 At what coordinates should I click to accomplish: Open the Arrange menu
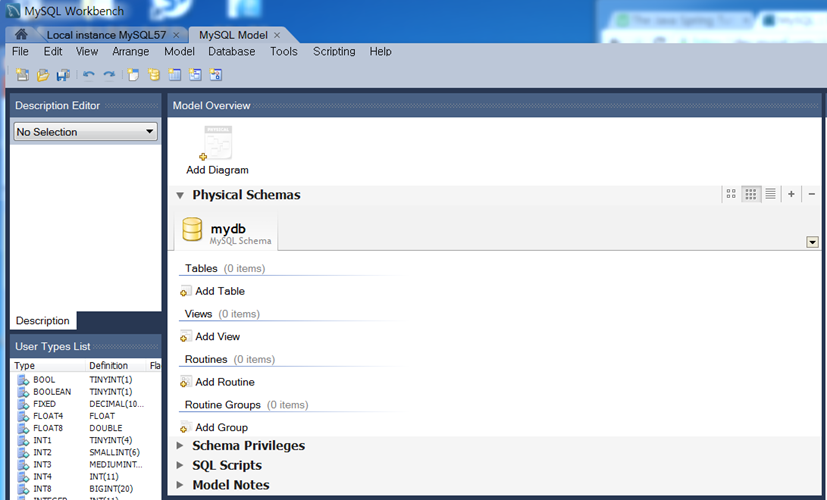pyautogui.click(x=130, y=51)
